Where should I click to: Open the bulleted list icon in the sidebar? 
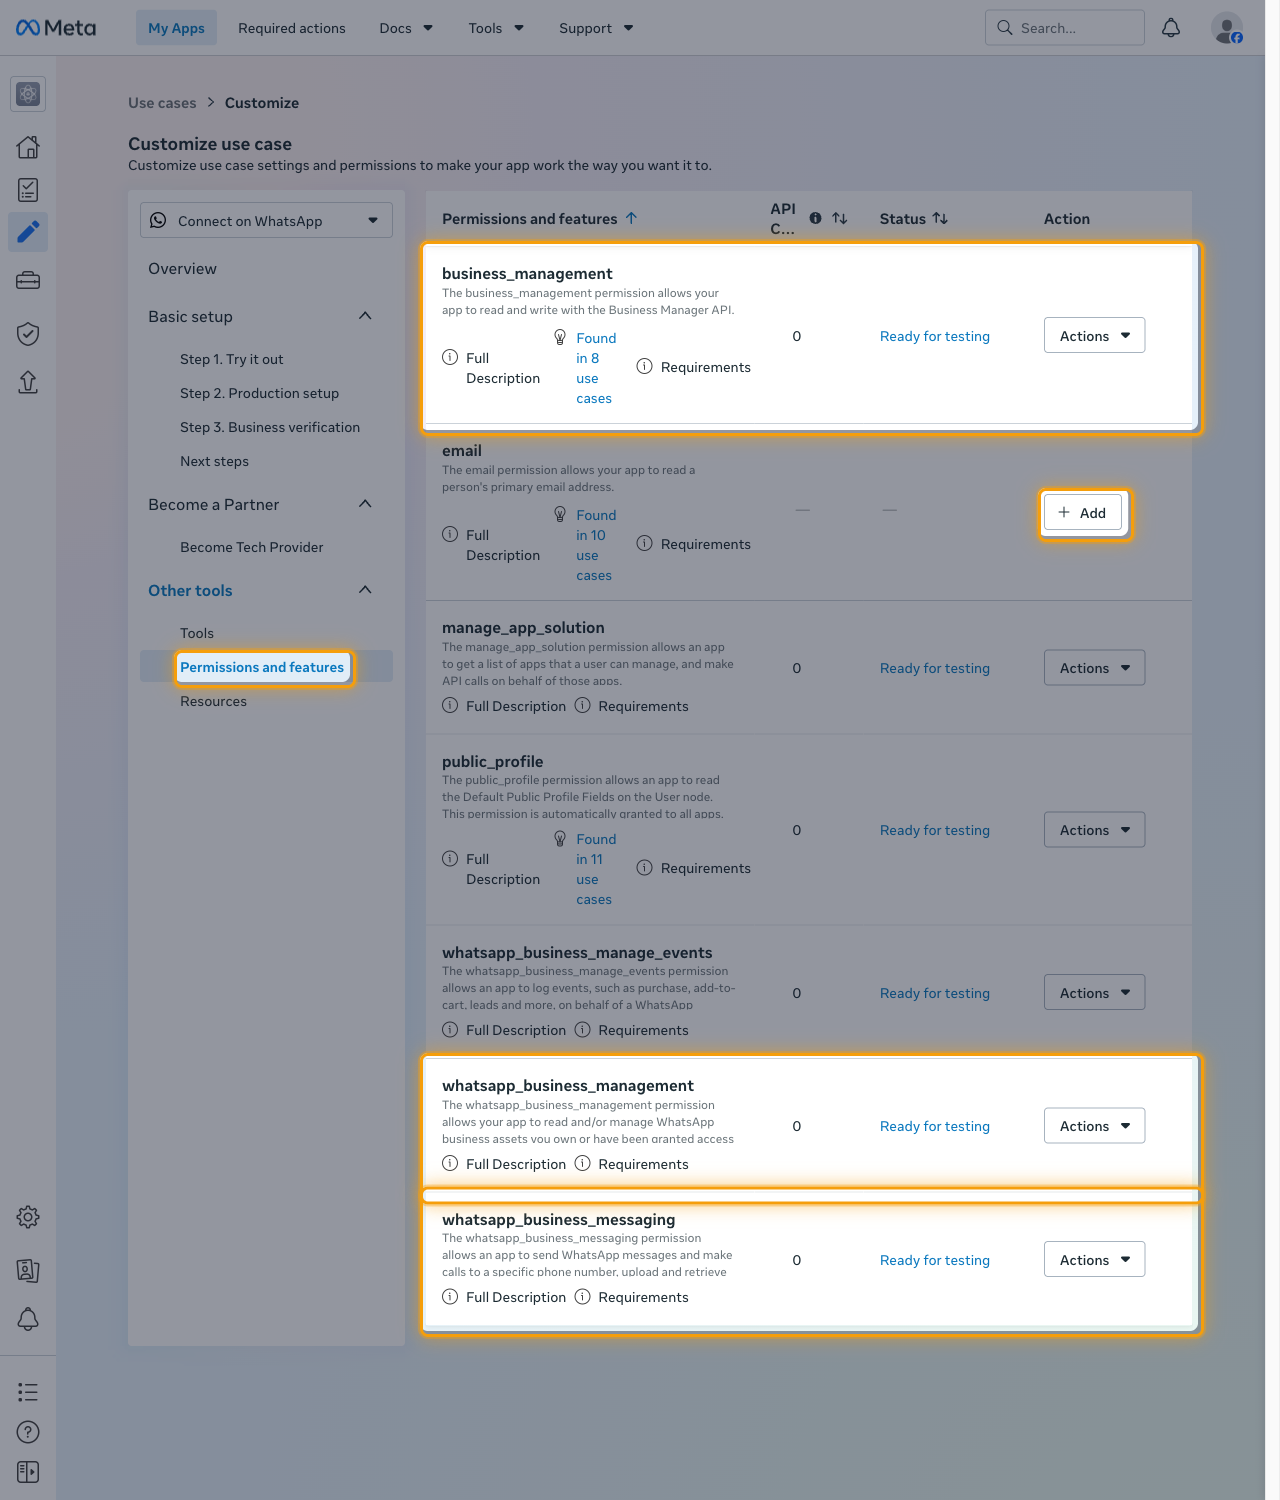(28, 1392)
